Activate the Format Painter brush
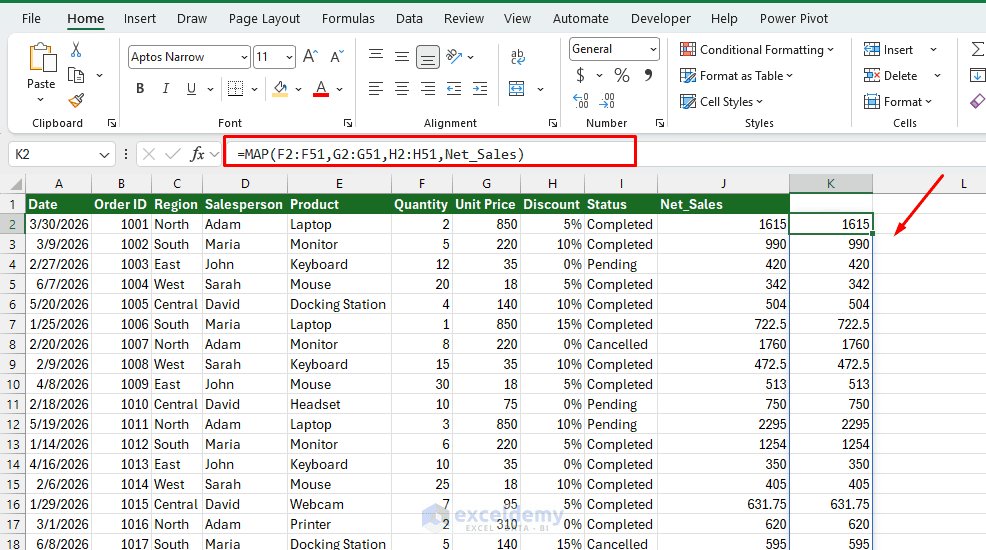 (76, 101)
